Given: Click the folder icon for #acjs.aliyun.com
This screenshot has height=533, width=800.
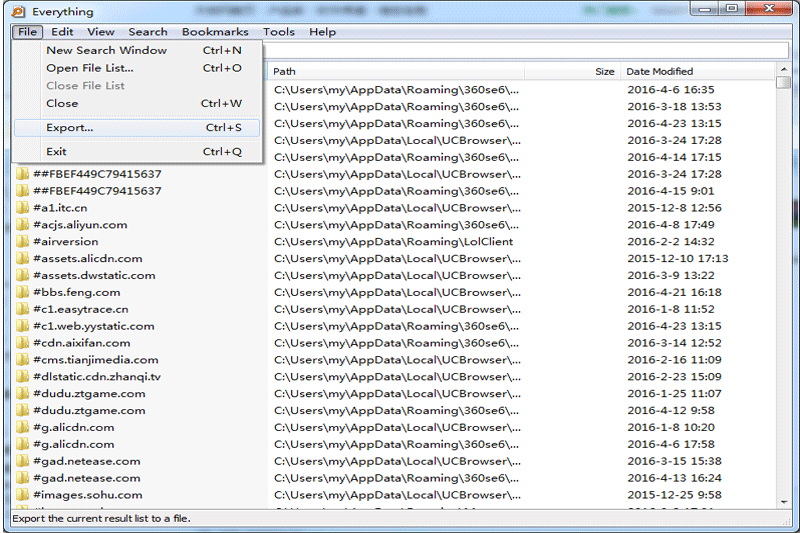Looking at the screenshot, I should [x=22, y=225].
